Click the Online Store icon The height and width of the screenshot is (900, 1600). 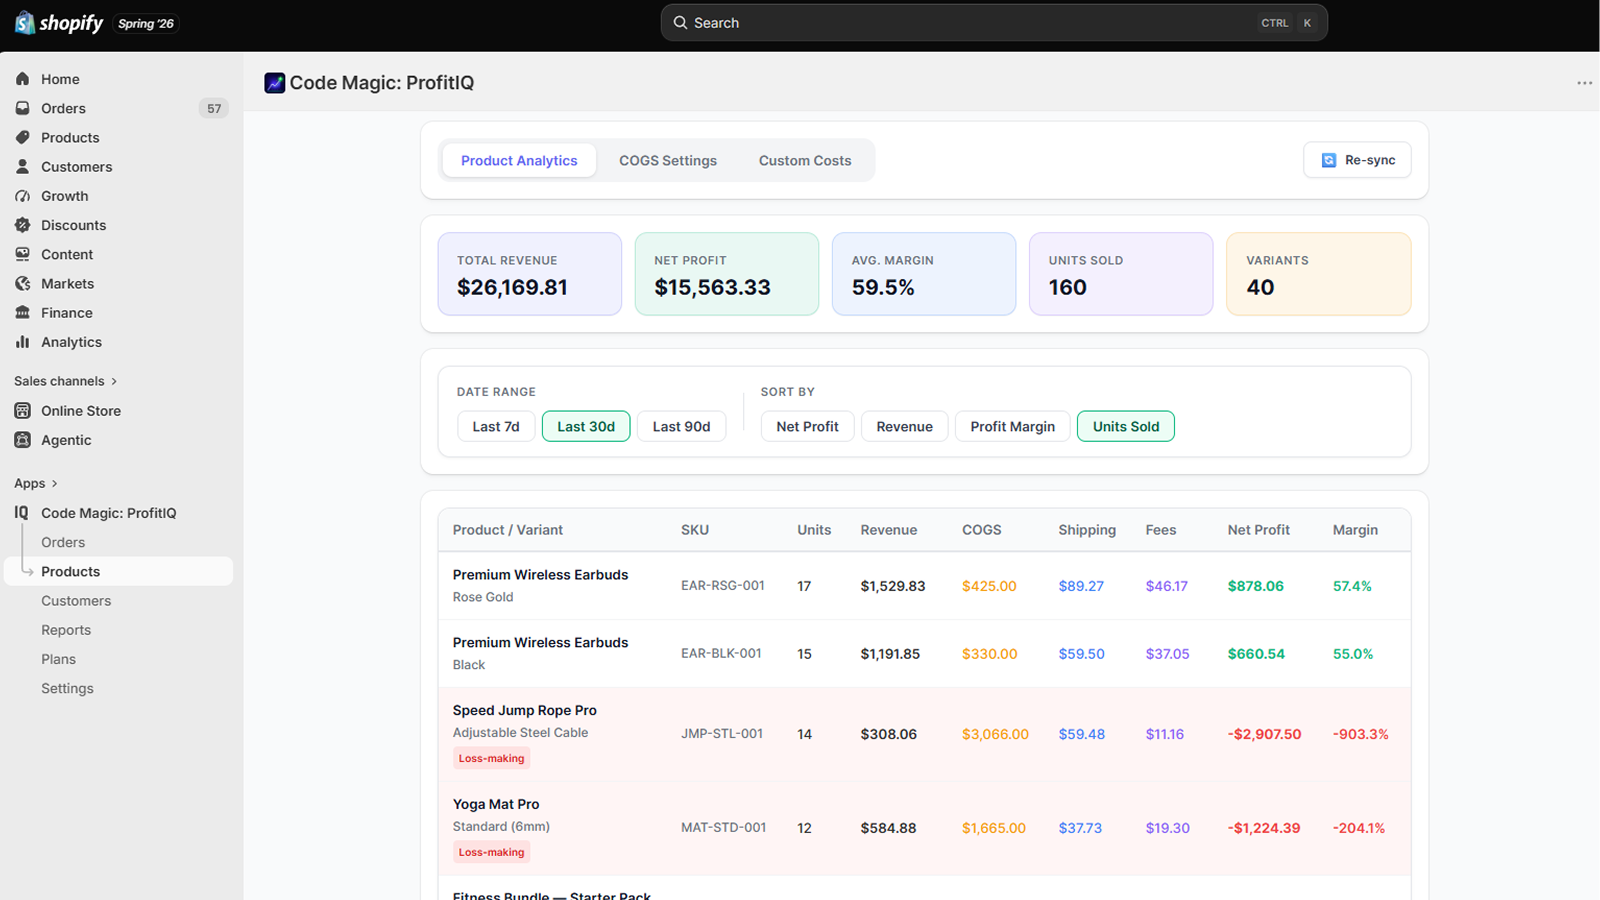(22, 410)
